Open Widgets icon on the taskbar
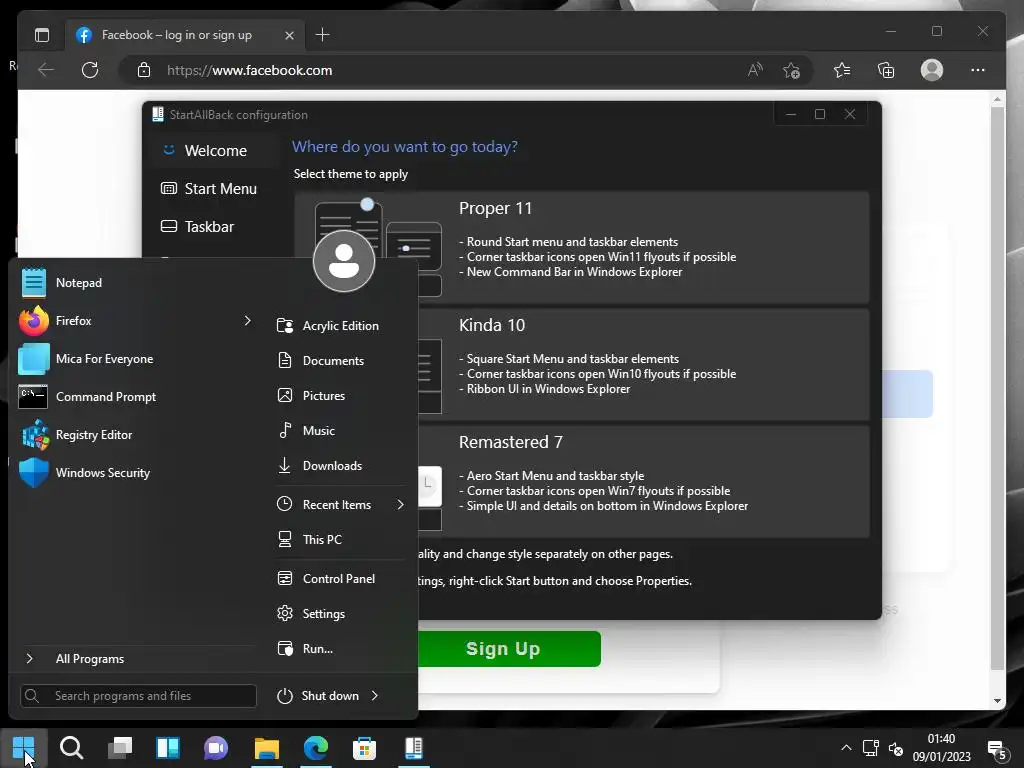1024x768 pixels. click(168, 748)
